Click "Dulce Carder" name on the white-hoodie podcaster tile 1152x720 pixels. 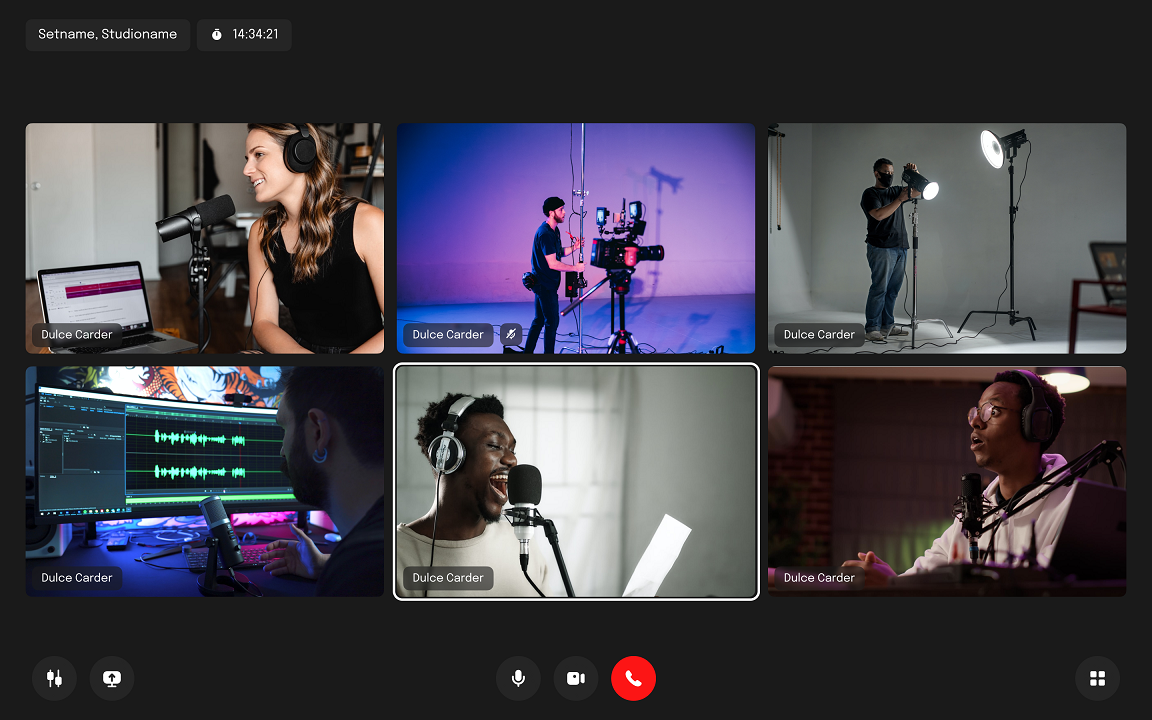point(819,578)
